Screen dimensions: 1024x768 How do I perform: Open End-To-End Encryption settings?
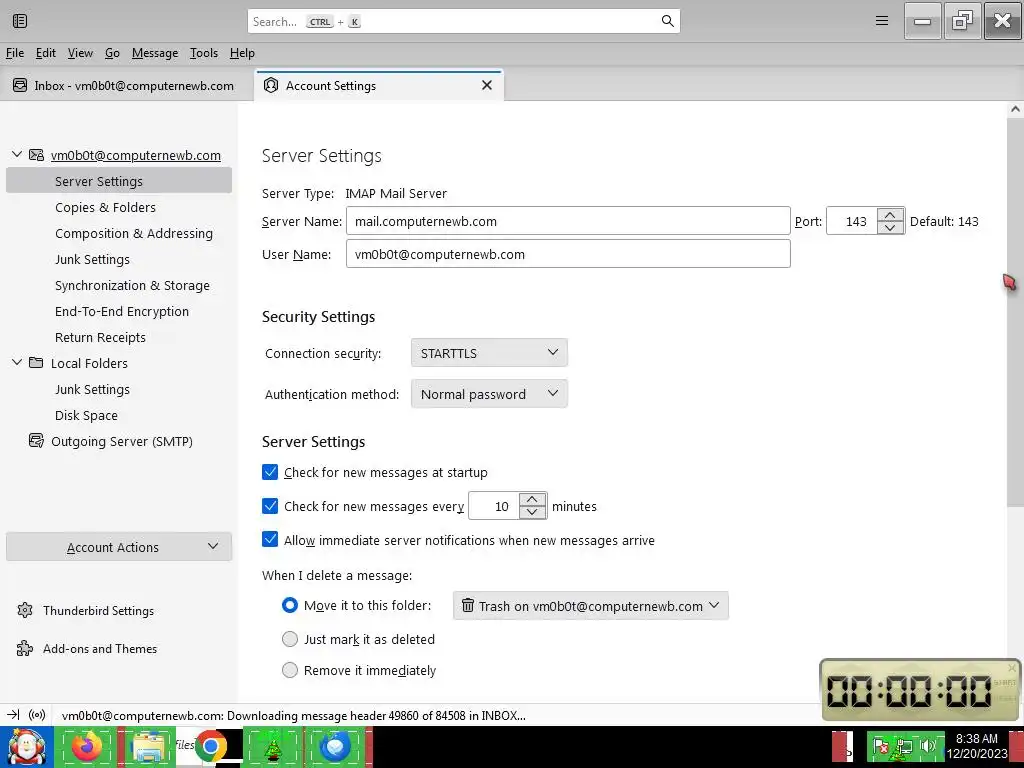(121, 312)
